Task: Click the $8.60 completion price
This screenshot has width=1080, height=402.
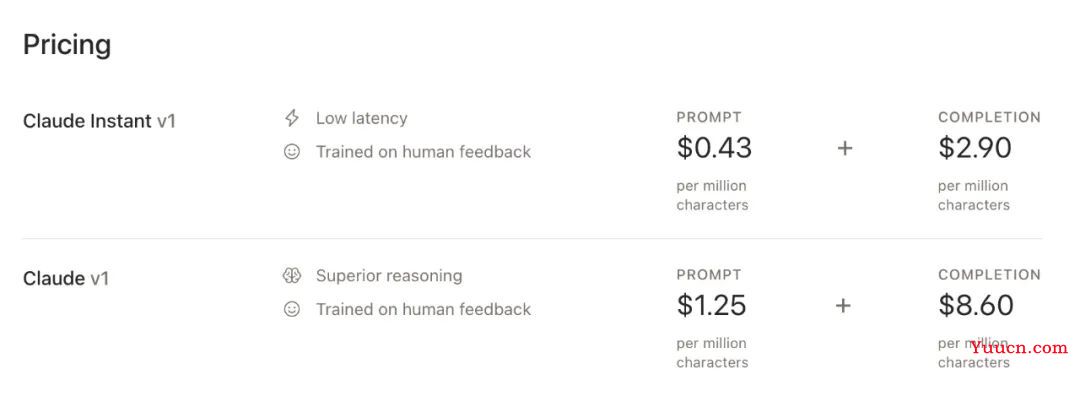Action: pos(976,306)
